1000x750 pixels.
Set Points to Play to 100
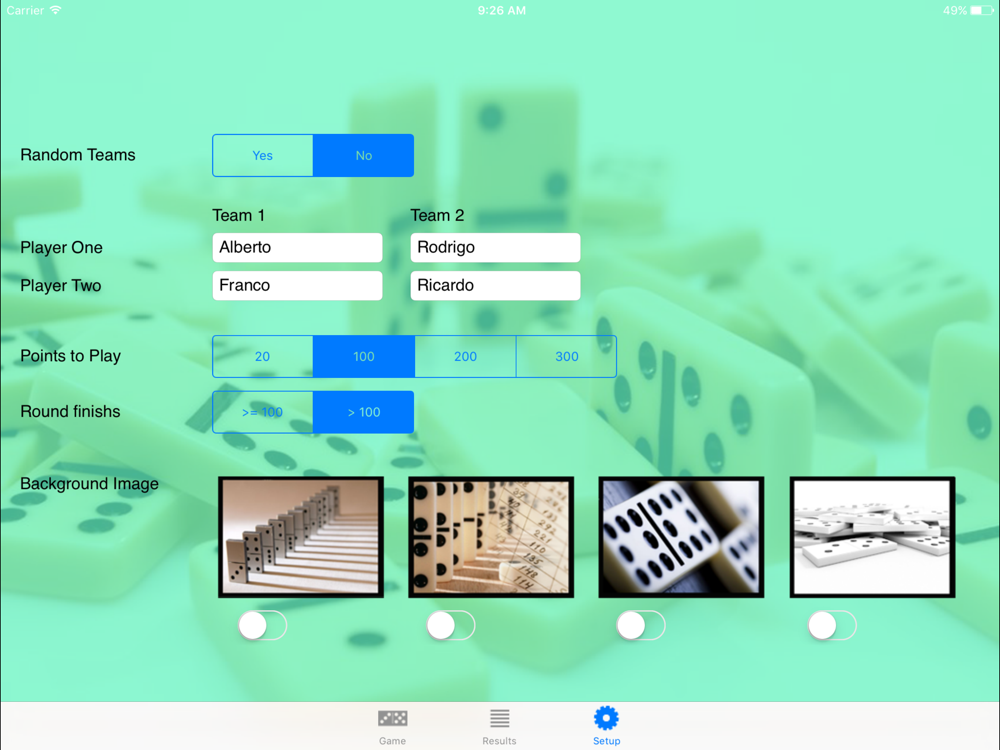click(x=364, y=357)
